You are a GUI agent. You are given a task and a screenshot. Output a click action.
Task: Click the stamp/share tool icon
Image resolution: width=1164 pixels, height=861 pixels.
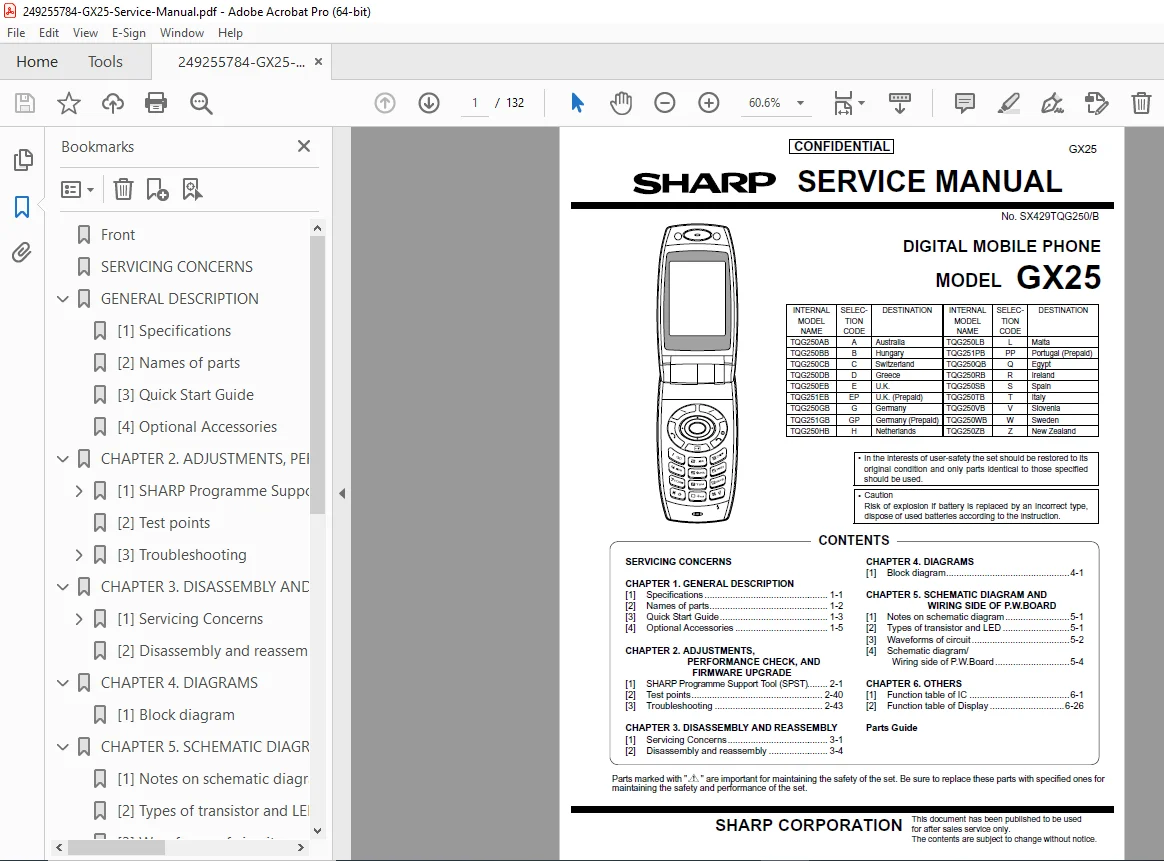tap(1096, 102)
